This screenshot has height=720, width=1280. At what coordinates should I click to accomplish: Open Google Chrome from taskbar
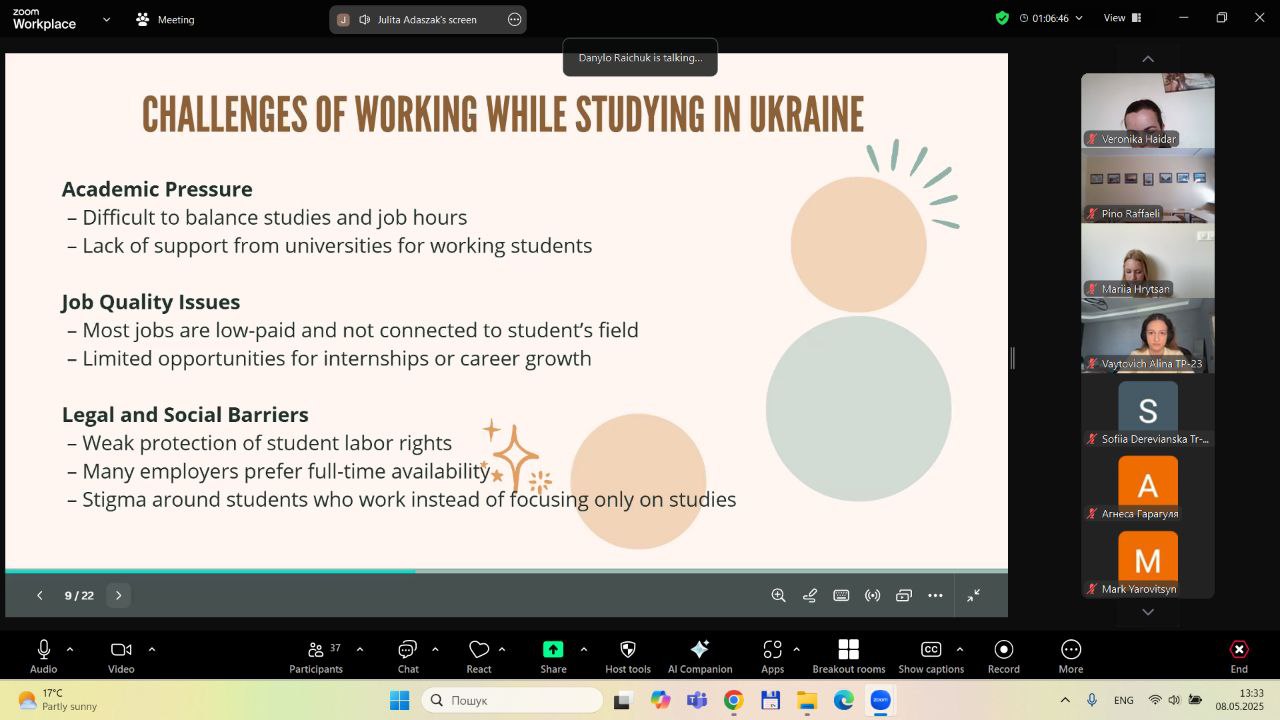[x=734, y=700]
